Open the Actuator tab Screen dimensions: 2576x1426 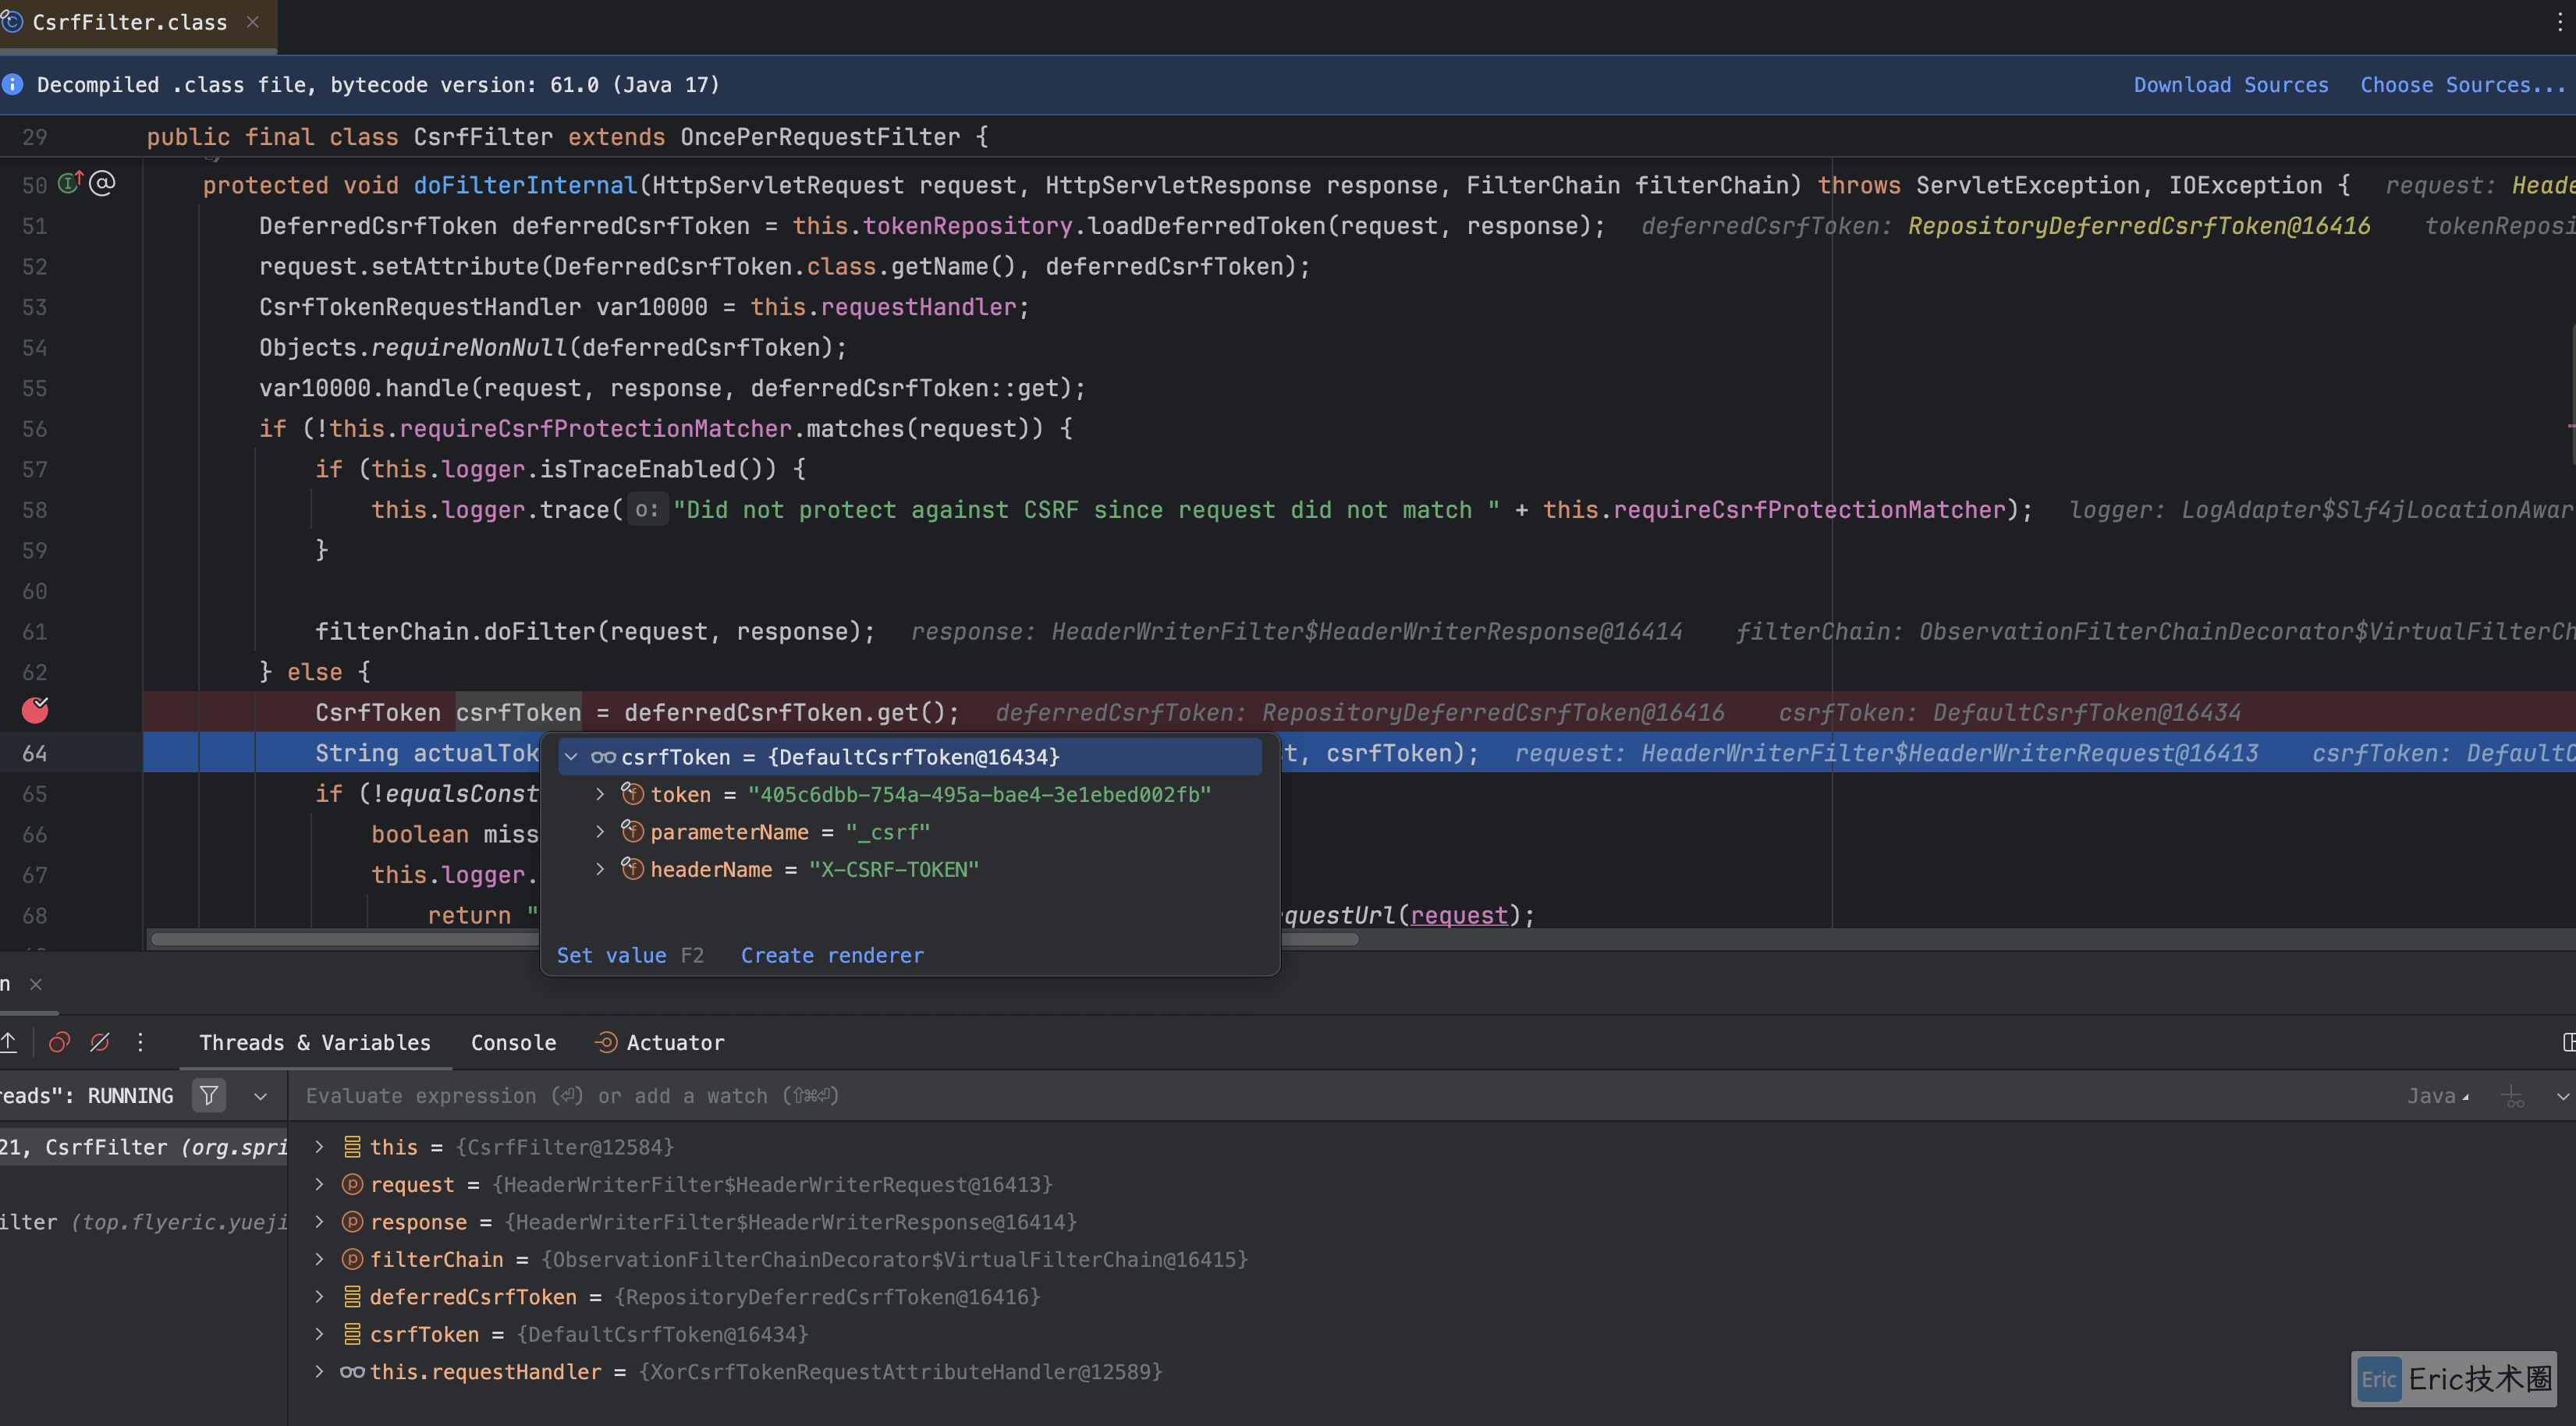tap(660, 1042)
